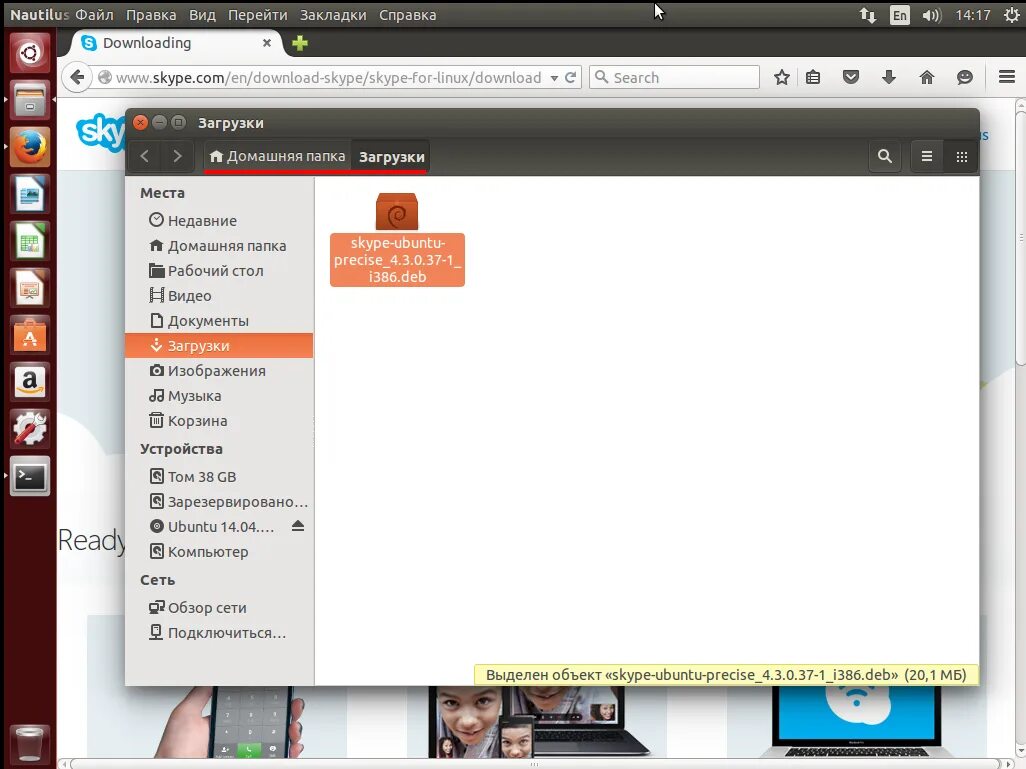Open system power menu icon

coord(1011,15)
